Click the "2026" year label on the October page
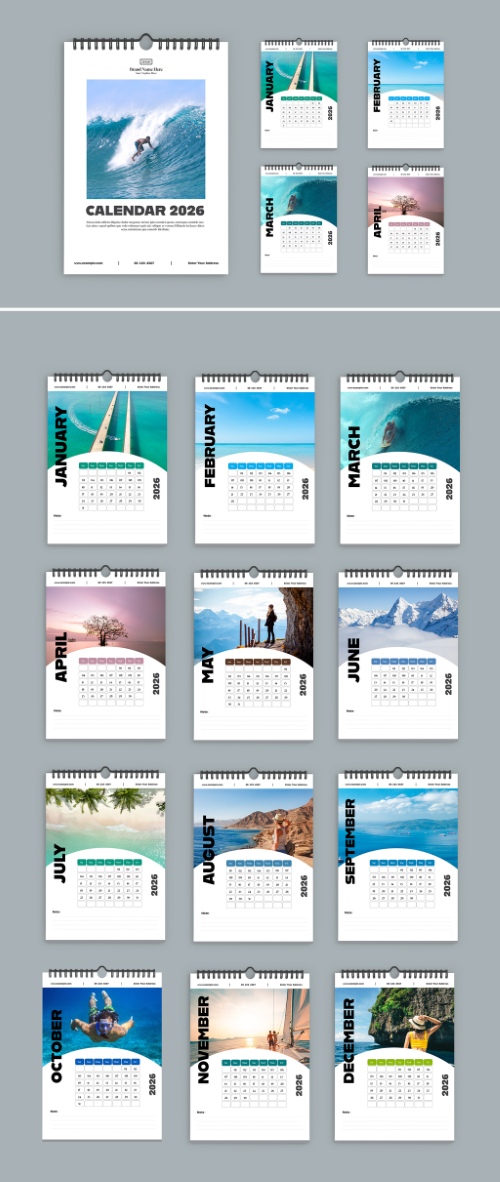The image size is (500, 1182). click(152, 1085)
